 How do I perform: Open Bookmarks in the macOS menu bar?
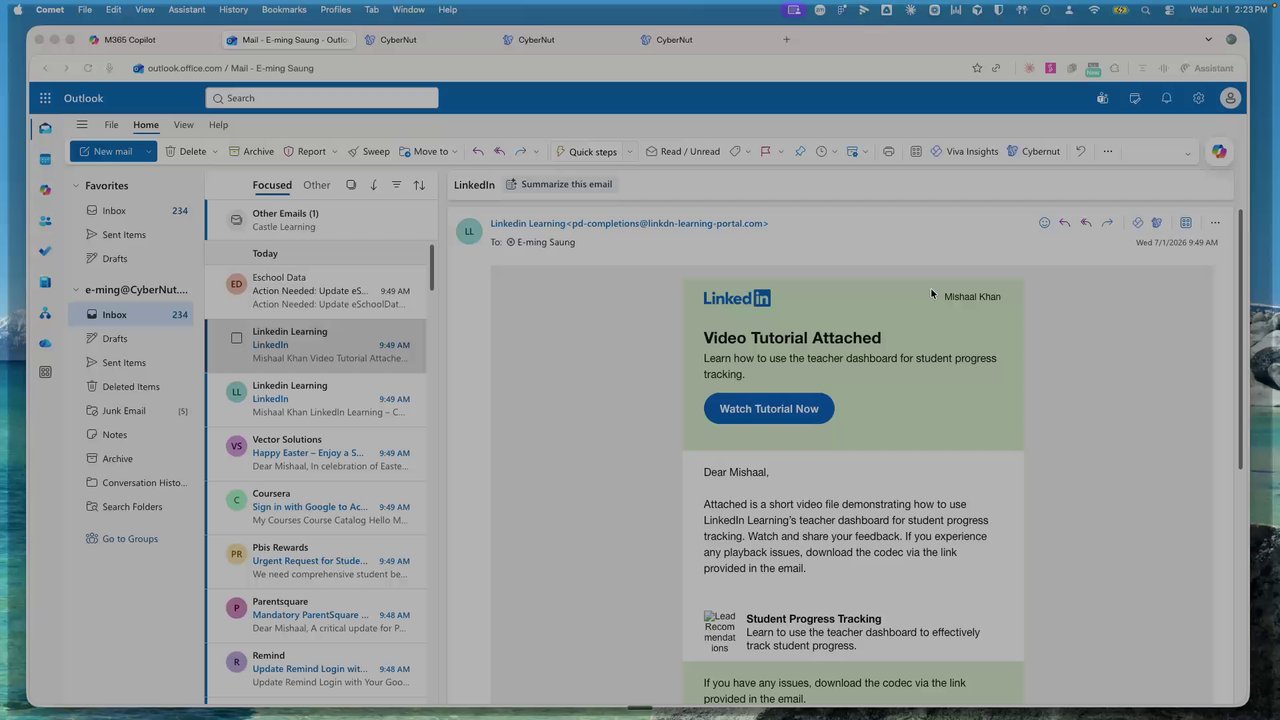coord(284,10)
